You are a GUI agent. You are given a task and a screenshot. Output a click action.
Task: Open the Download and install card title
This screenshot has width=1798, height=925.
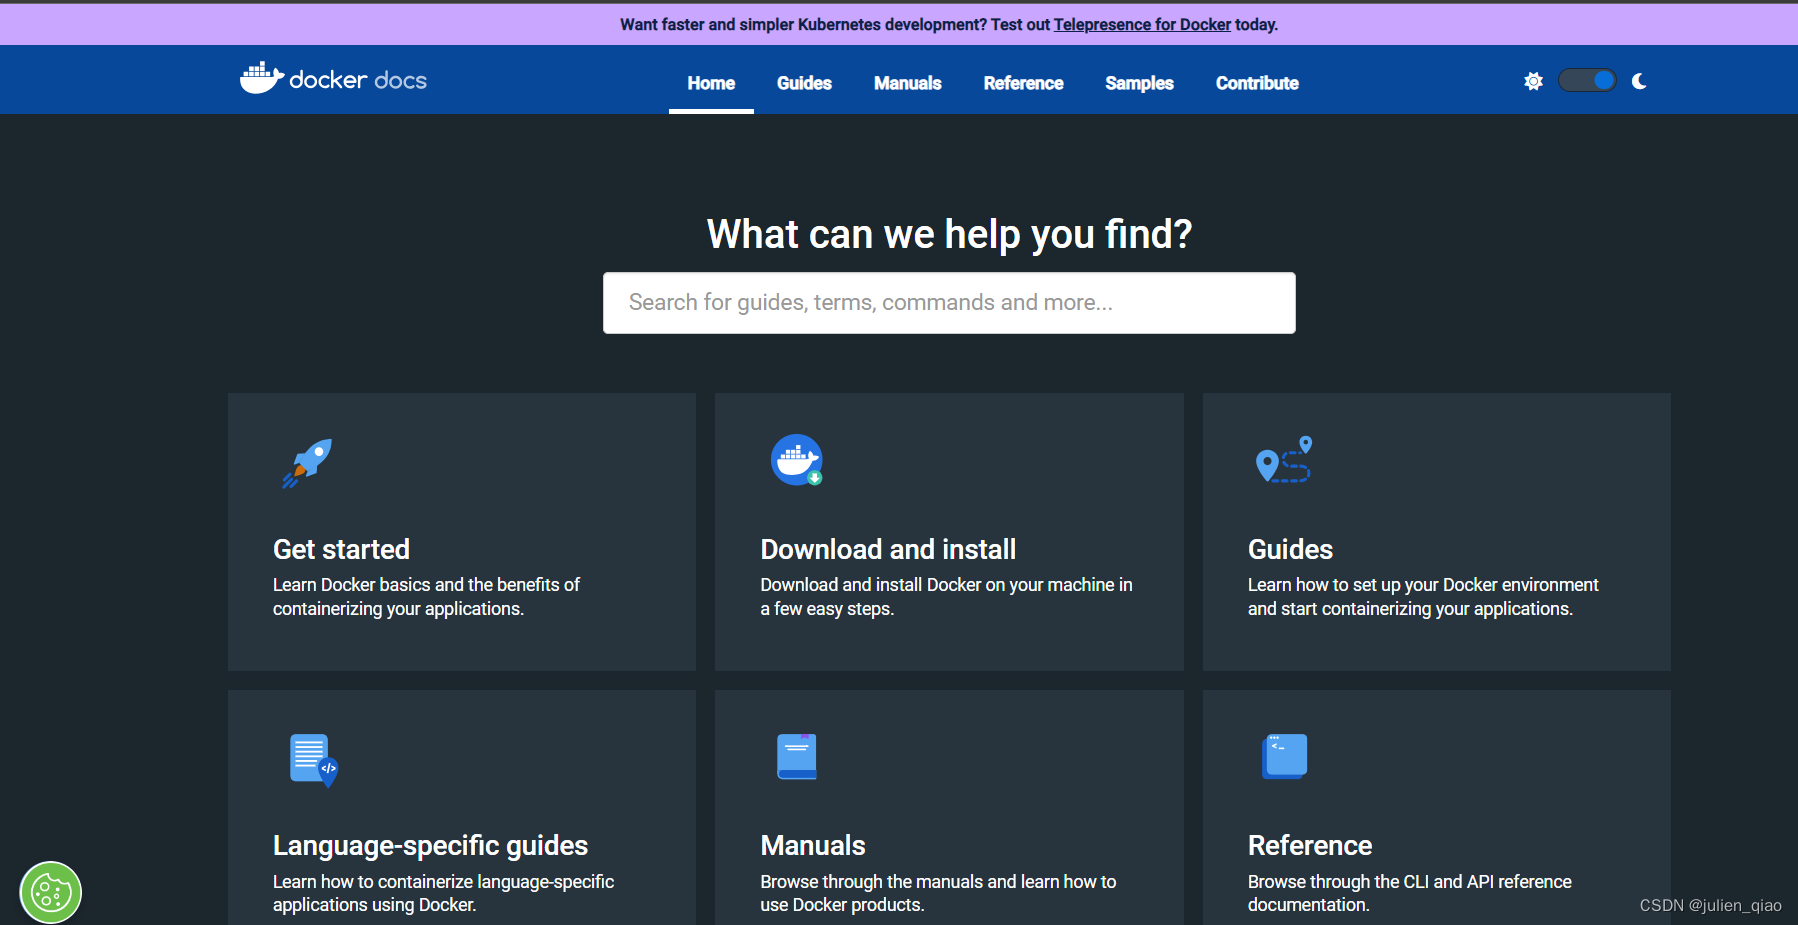point(888,549)
